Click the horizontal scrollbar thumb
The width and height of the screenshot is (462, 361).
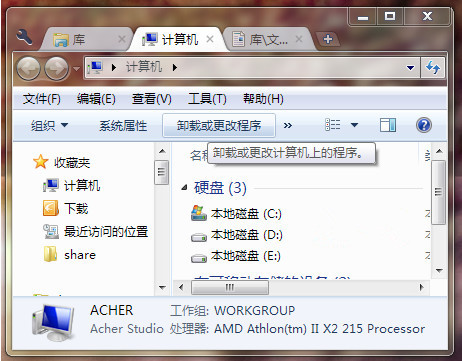click(230, 287)
